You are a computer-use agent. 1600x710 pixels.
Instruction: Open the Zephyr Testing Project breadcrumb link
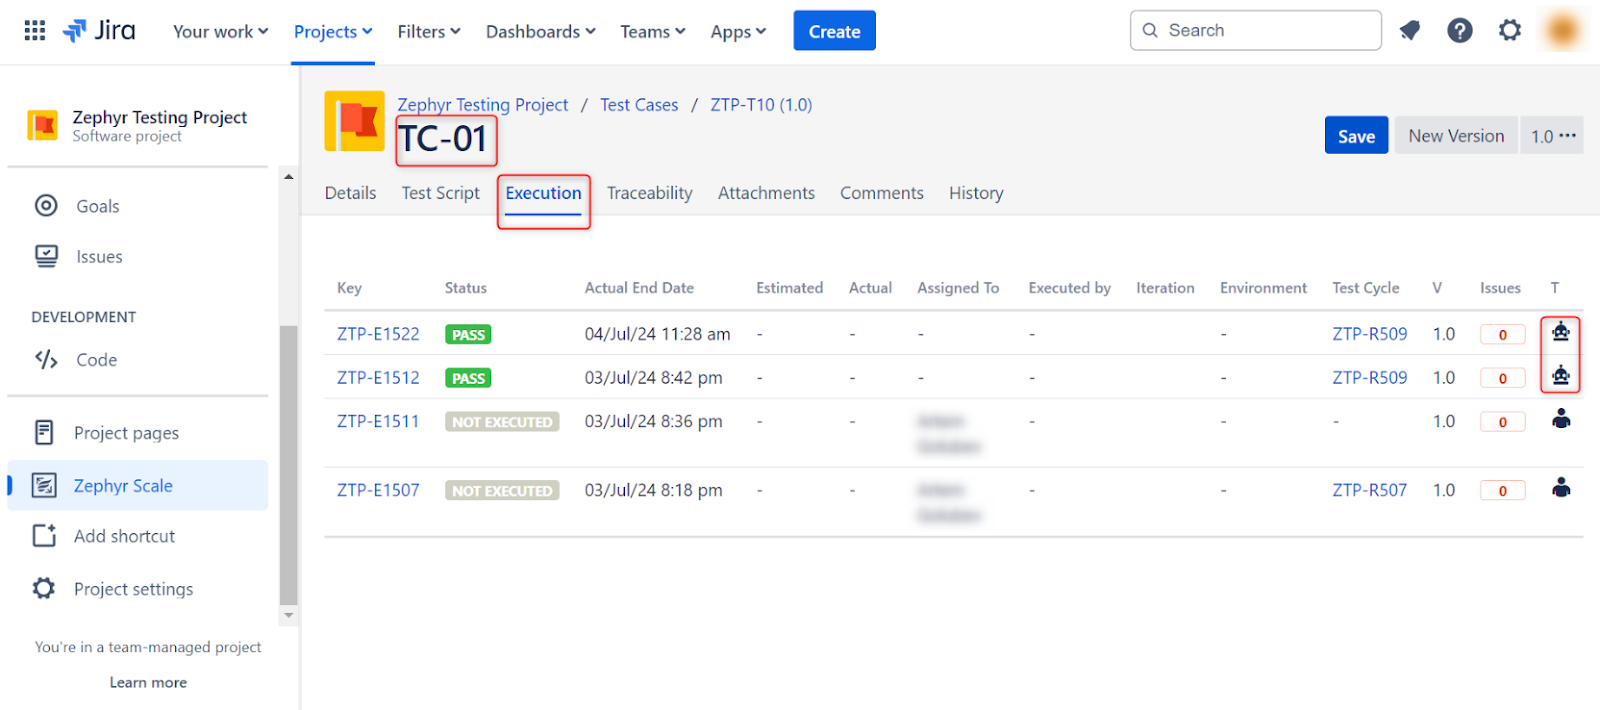pos(482,104)
